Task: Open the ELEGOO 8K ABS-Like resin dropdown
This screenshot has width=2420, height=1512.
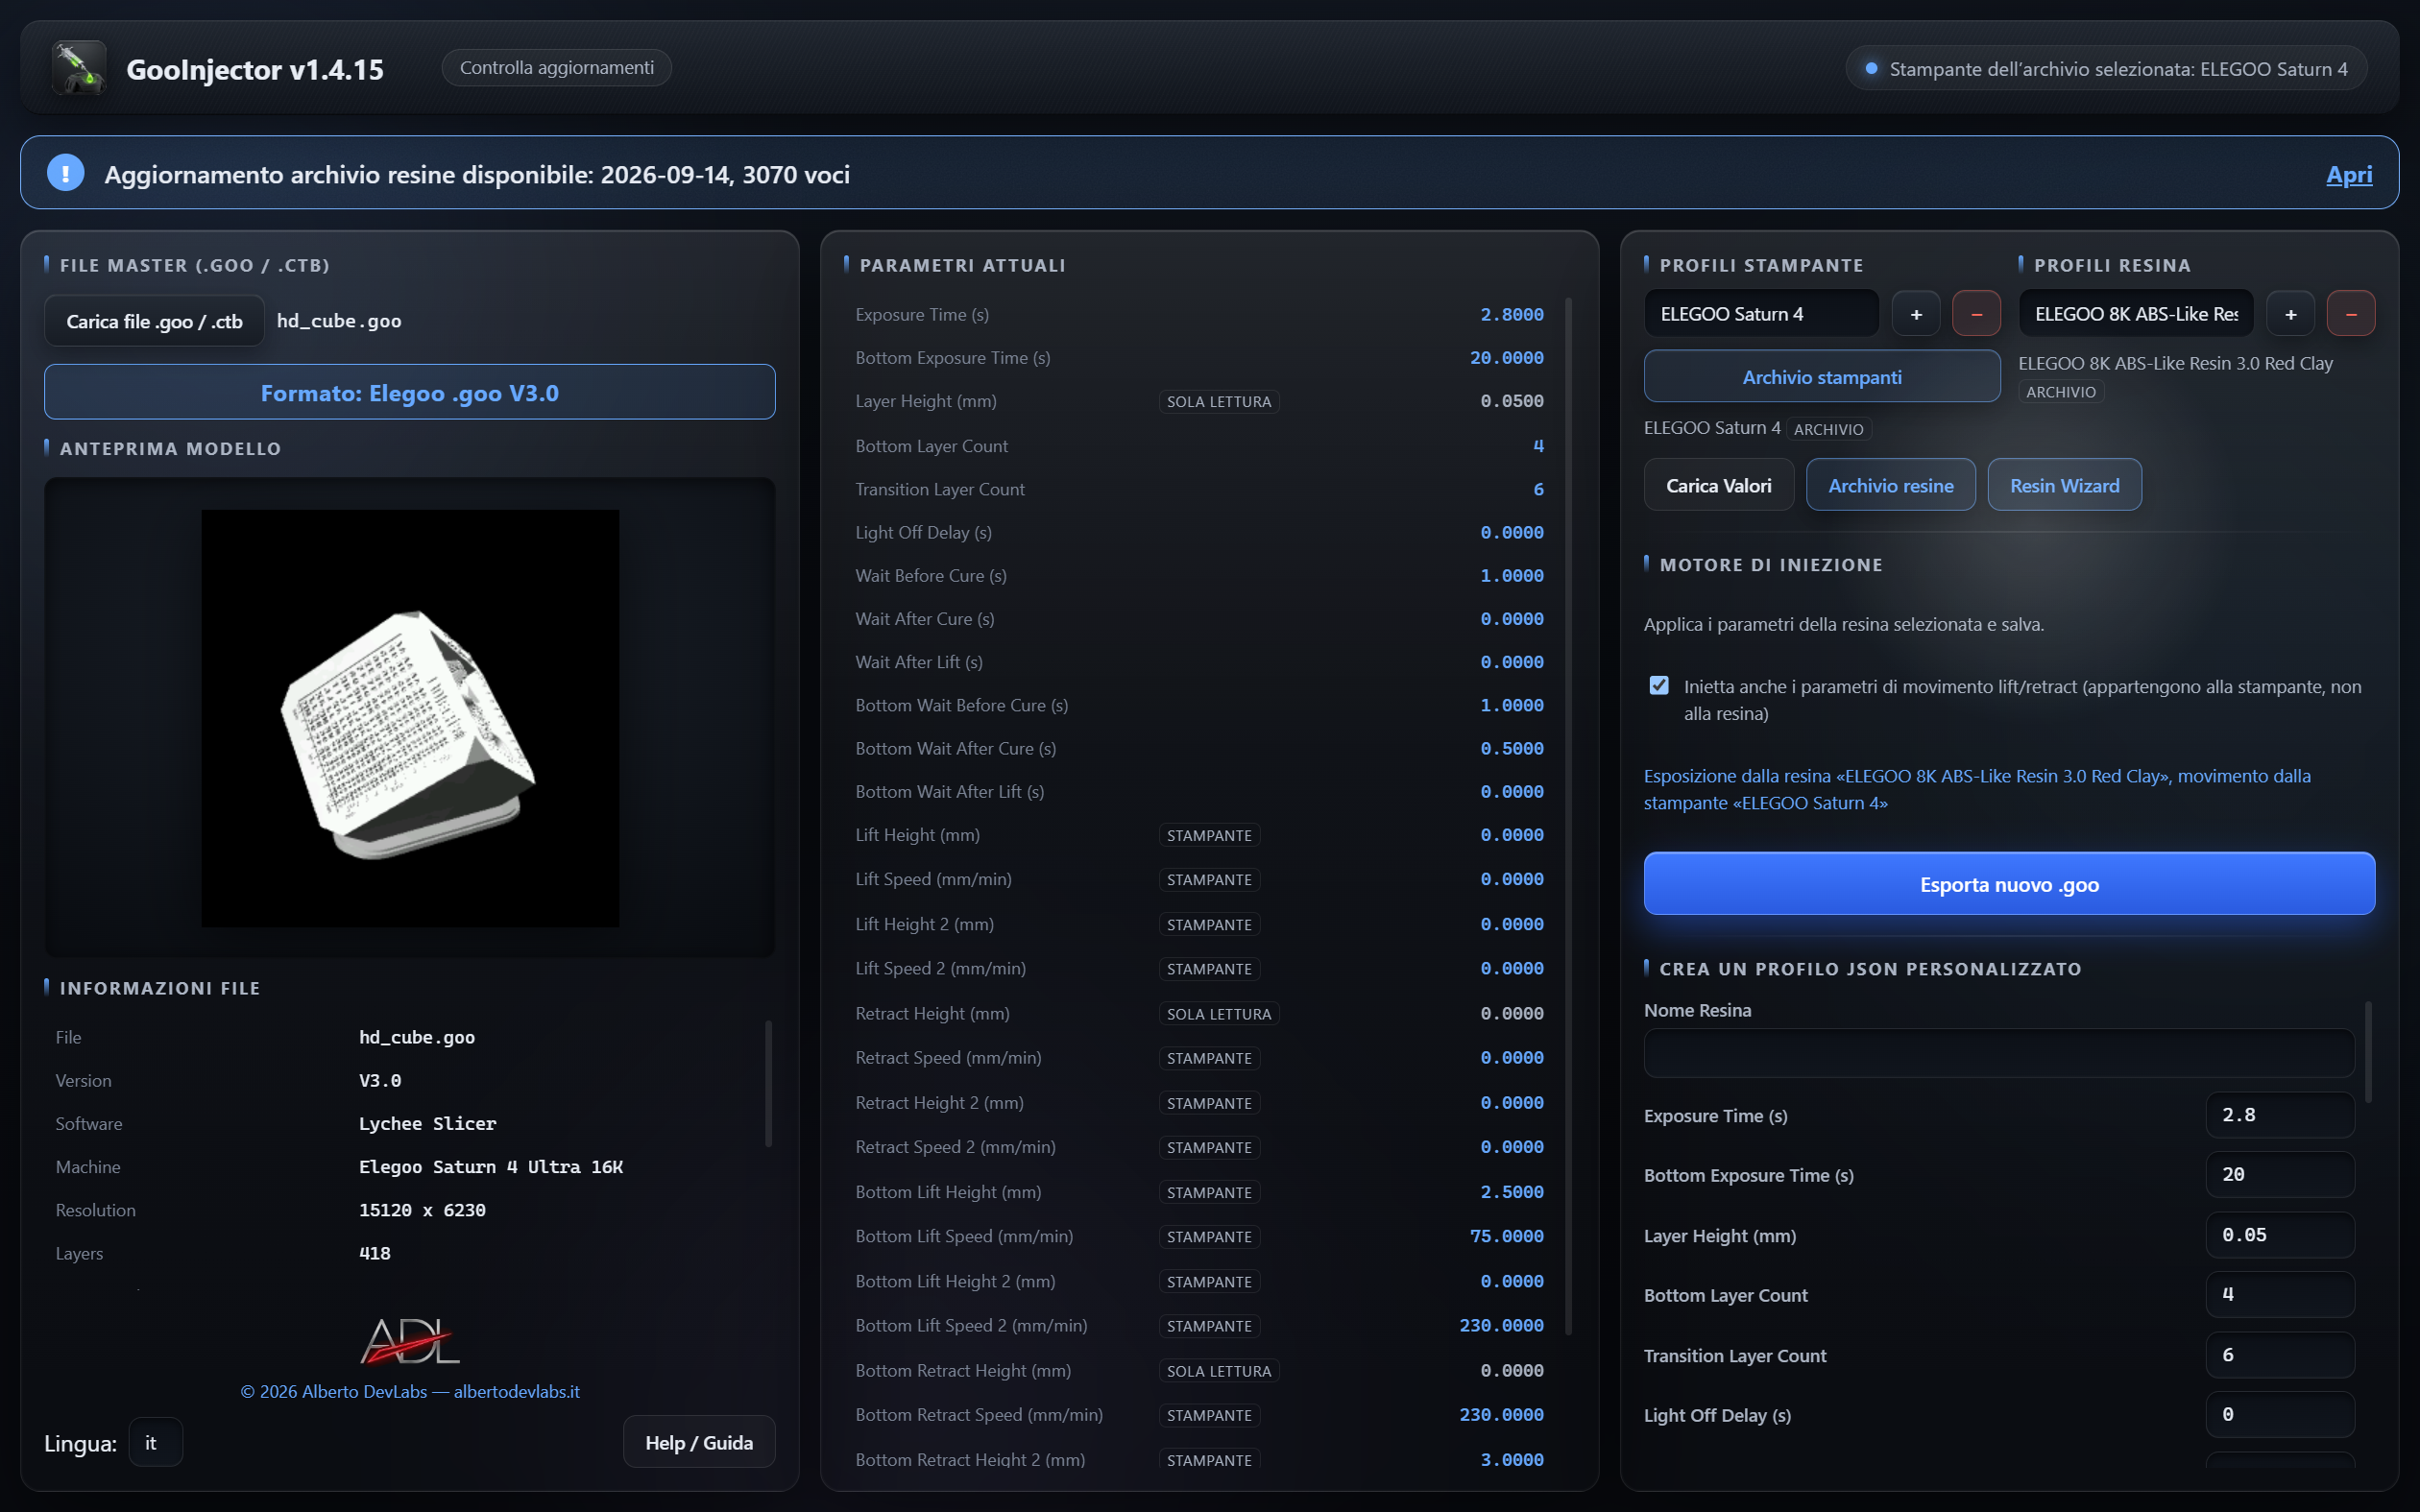Action: pyautogui.click(x=2136, y=314)
